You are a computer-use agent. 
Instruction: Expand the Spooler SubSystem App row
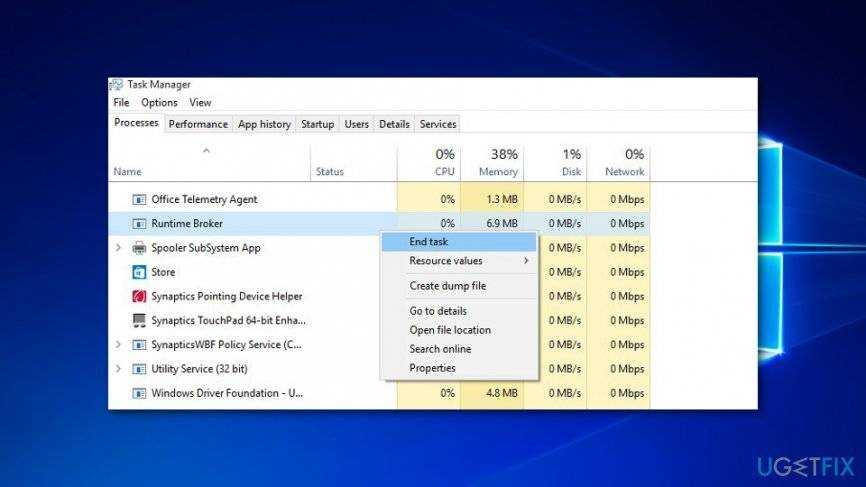click(x=118, y=248)
